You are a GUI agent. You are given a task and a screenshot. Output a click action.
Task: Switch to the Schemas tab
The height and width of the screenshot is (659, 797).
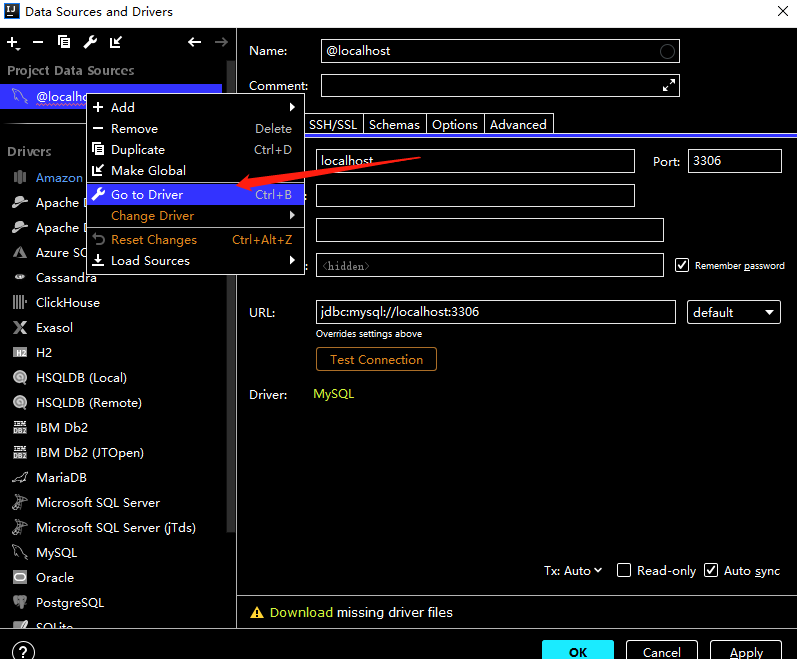pyautogui.click(x=394, y=124)
